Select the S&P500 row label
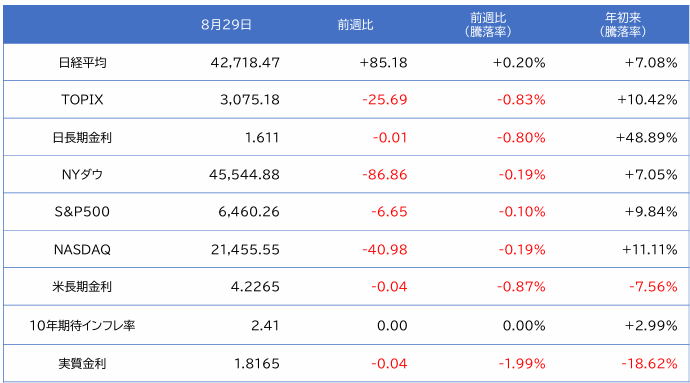The height and width of the screenshot is (383, 690). (82, 212)
